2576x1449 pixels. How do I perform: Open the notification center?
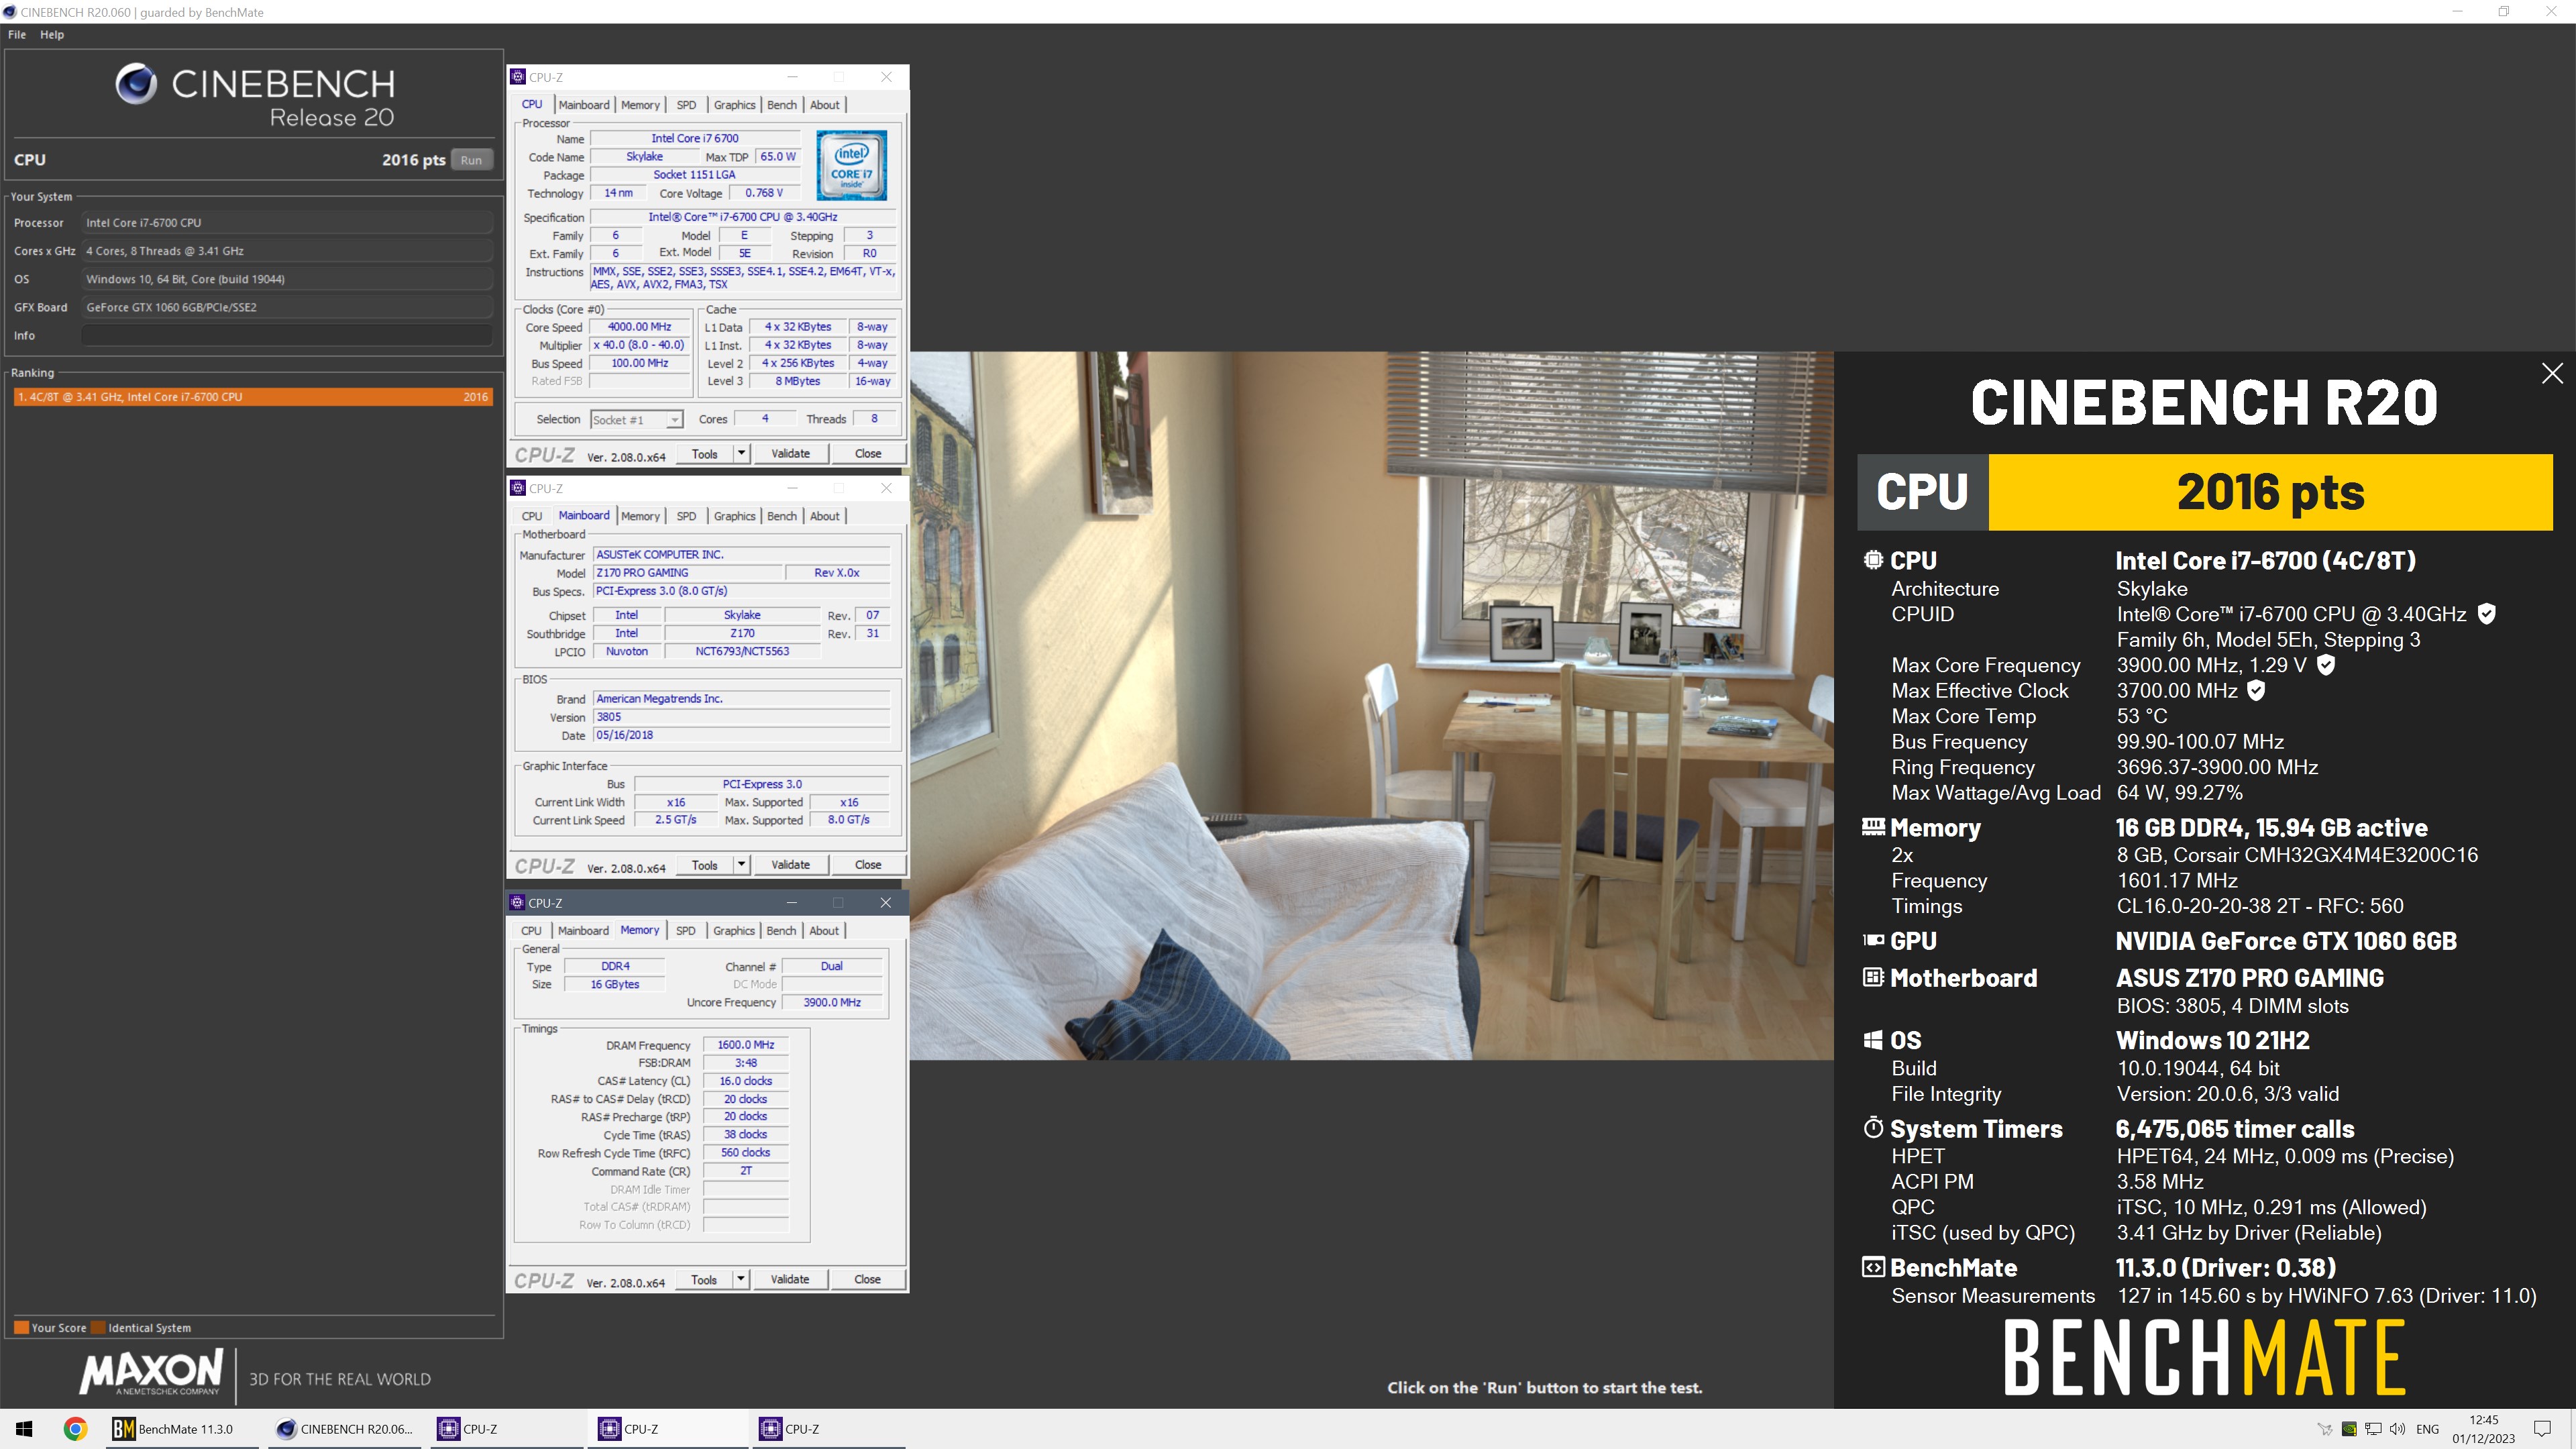pyautogui.click(x=2542, y=1429)
